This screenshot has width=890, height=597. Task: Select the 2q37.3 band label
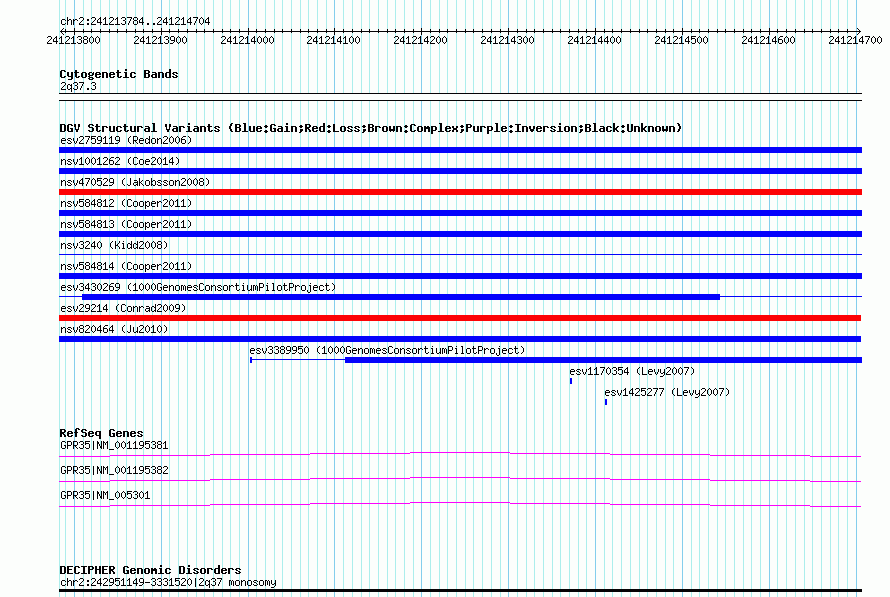tap(78, 87)
